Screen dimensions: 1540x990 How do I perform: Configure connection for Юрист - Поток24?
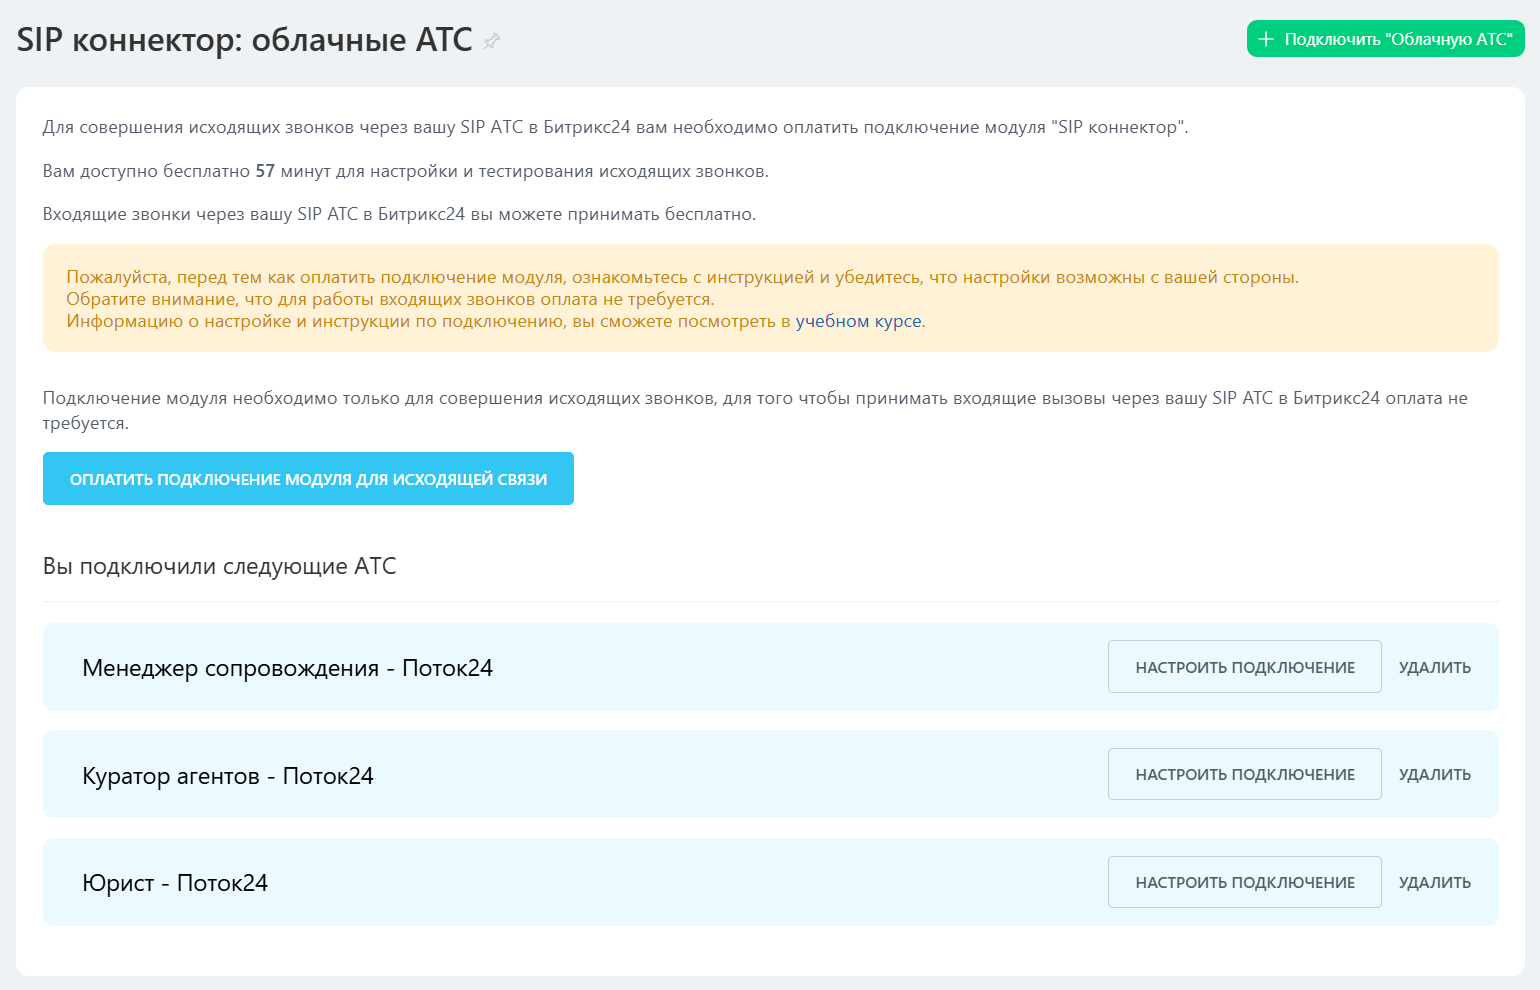(1244, 882)
